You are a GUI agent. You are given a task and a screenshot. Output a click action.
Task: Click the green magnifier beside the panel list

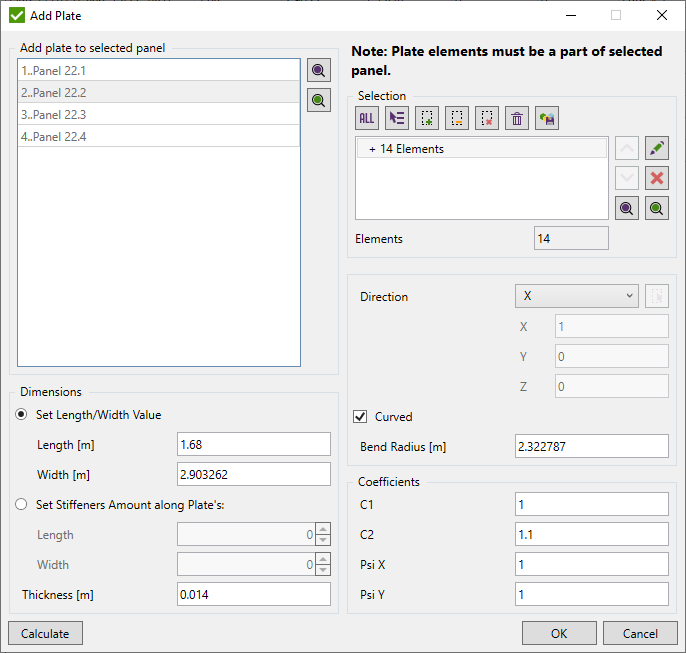[318, 101]
